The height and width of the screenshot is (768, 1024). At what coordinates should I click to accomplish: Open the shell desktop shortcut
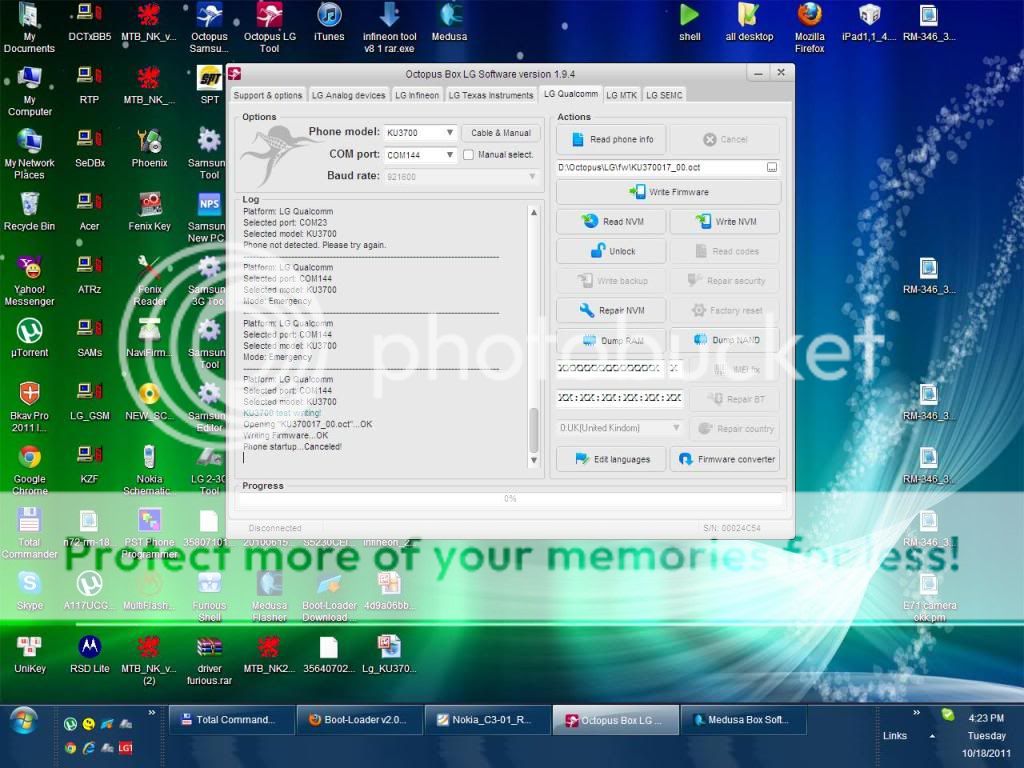(x=690, y=22)
